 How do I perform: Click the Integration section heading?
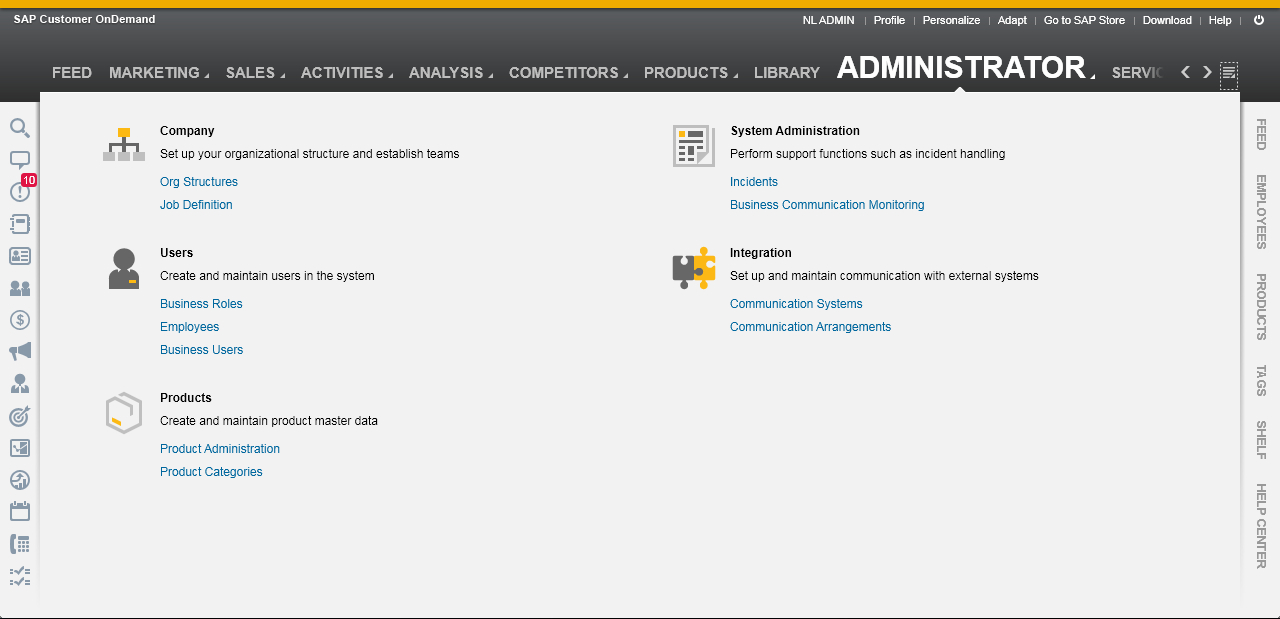pyautogui.click(x=761, y=253)
